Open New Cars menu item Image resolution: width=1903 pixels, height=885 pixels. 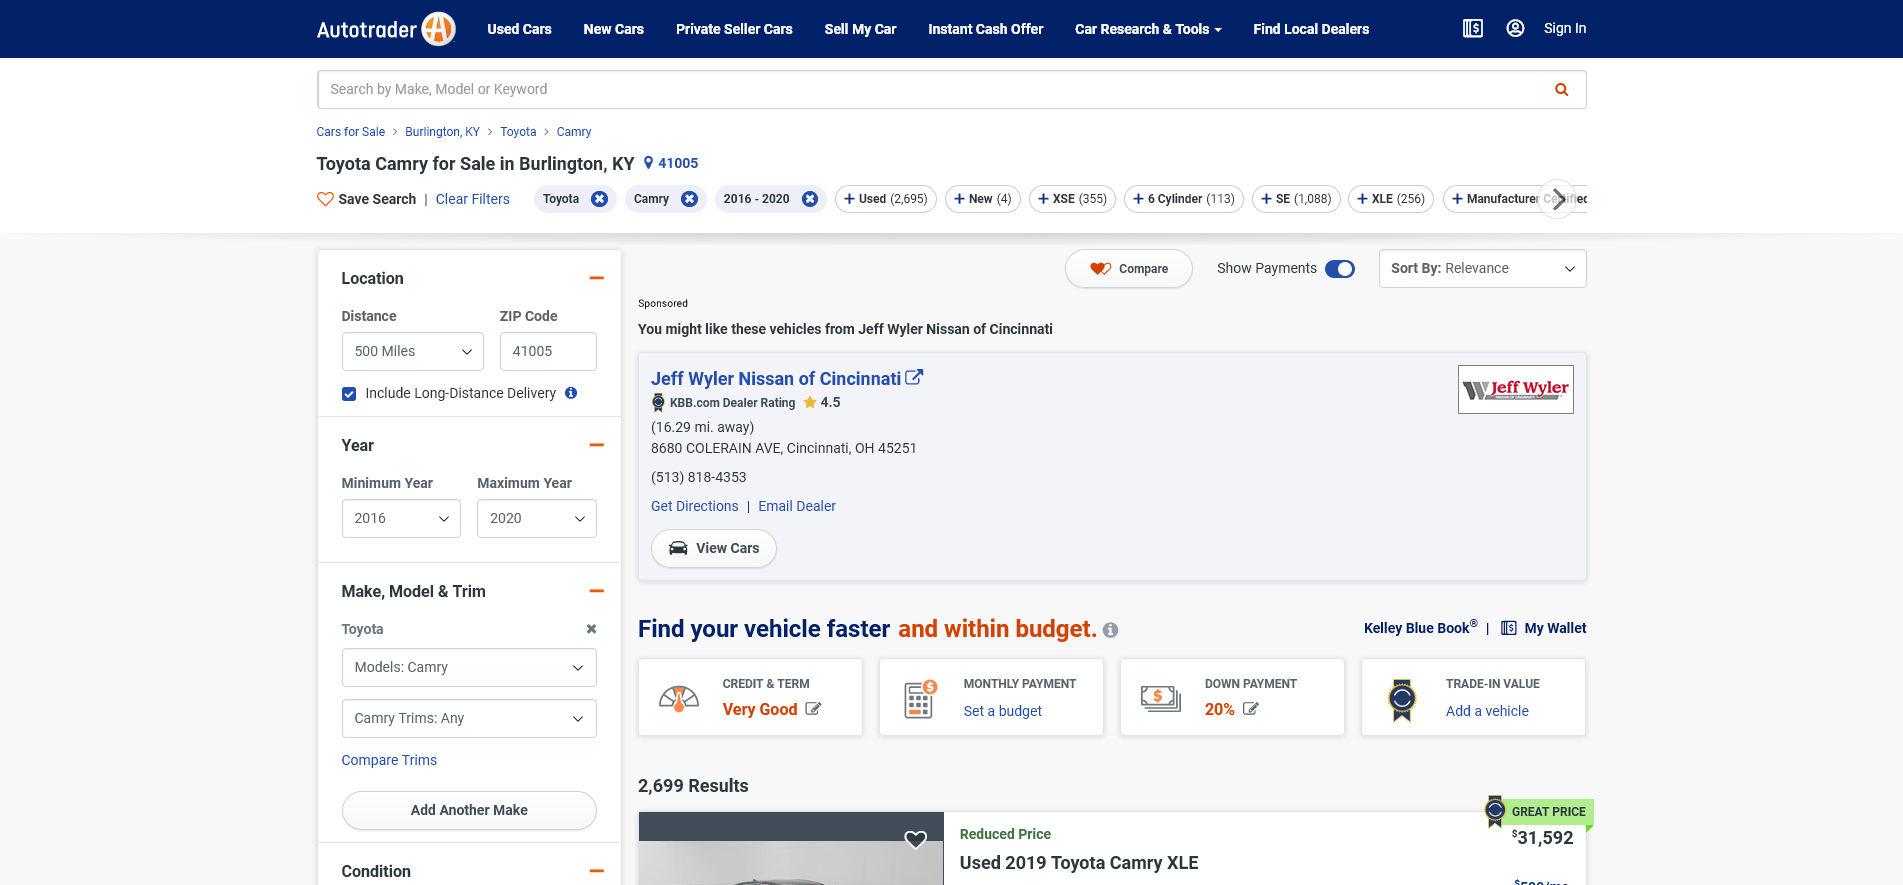[x=613, y=29]
